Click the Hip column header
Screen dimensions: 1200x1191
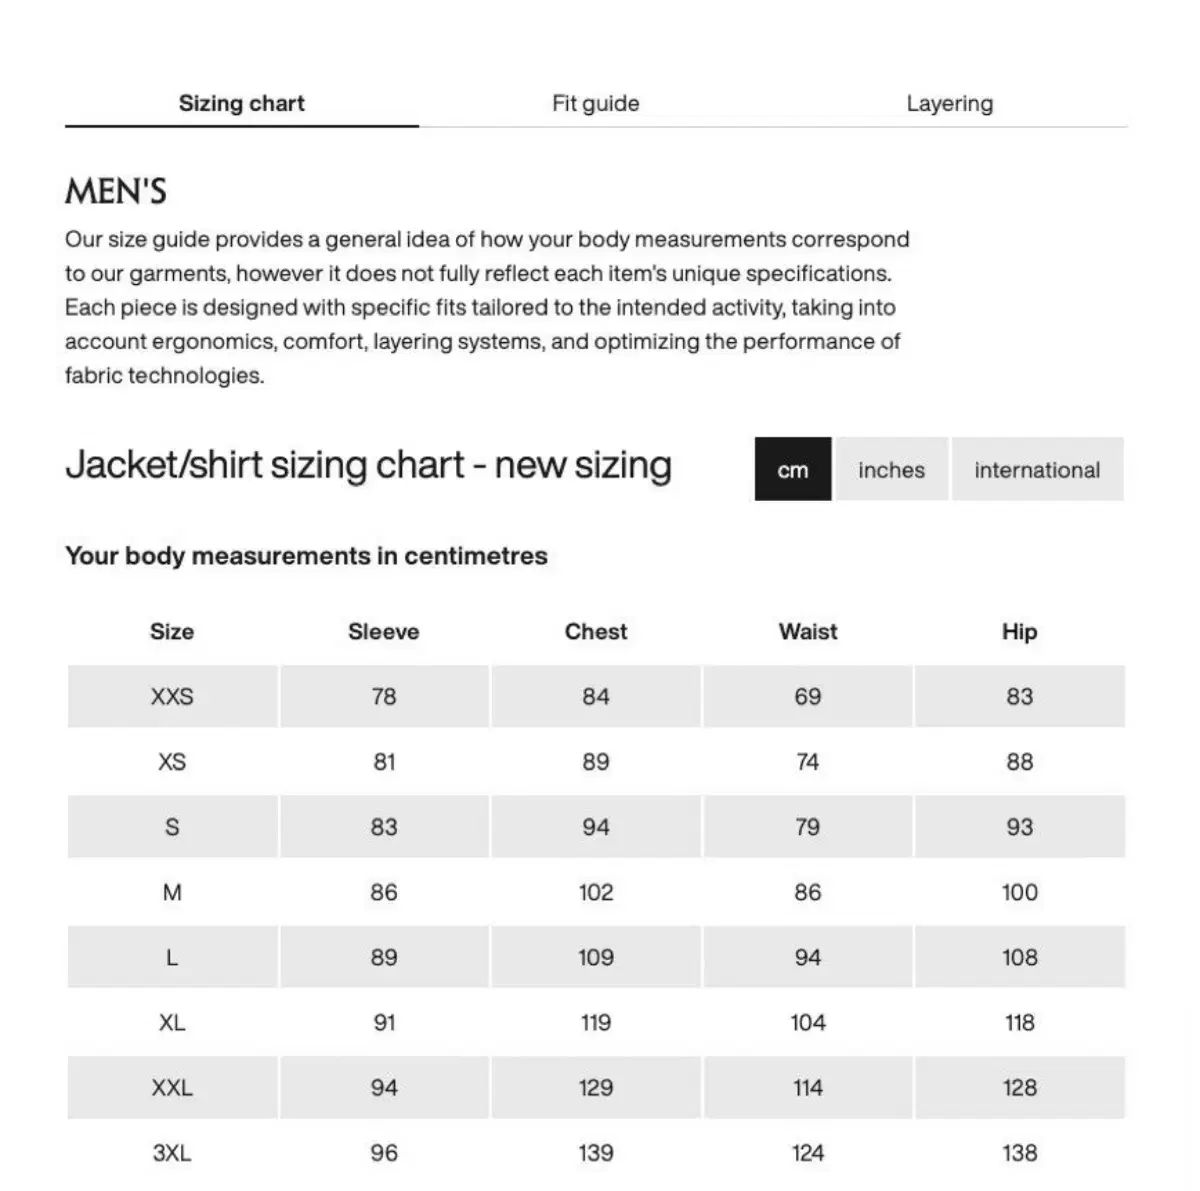click(x=1019, y=632)
